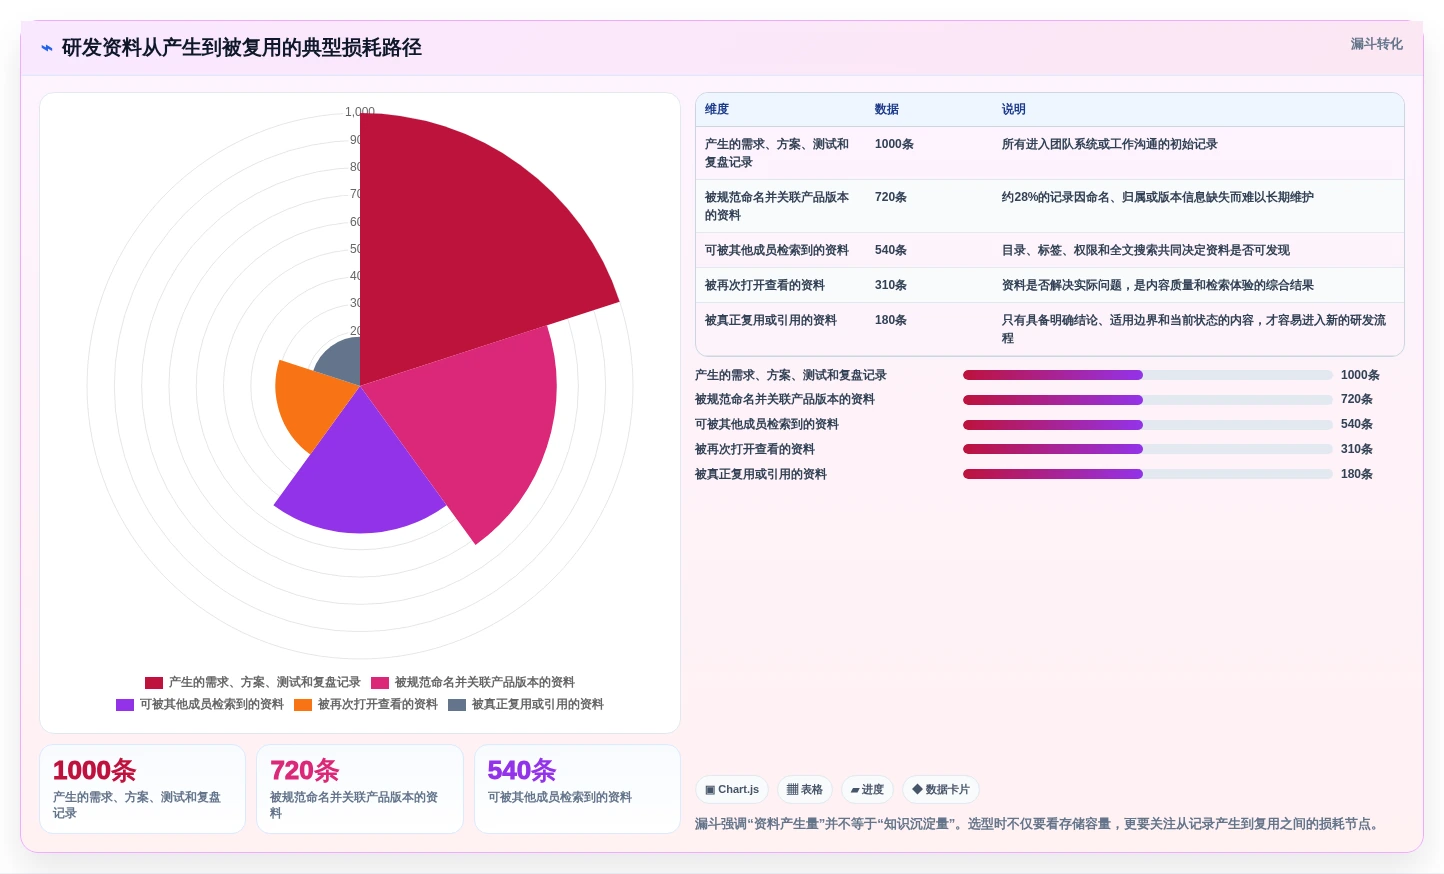The width and height of the screenshot is (1444, 874).
Task: Click the Chart.js chip
Action: pyautogui.click(x=732, y=789)
